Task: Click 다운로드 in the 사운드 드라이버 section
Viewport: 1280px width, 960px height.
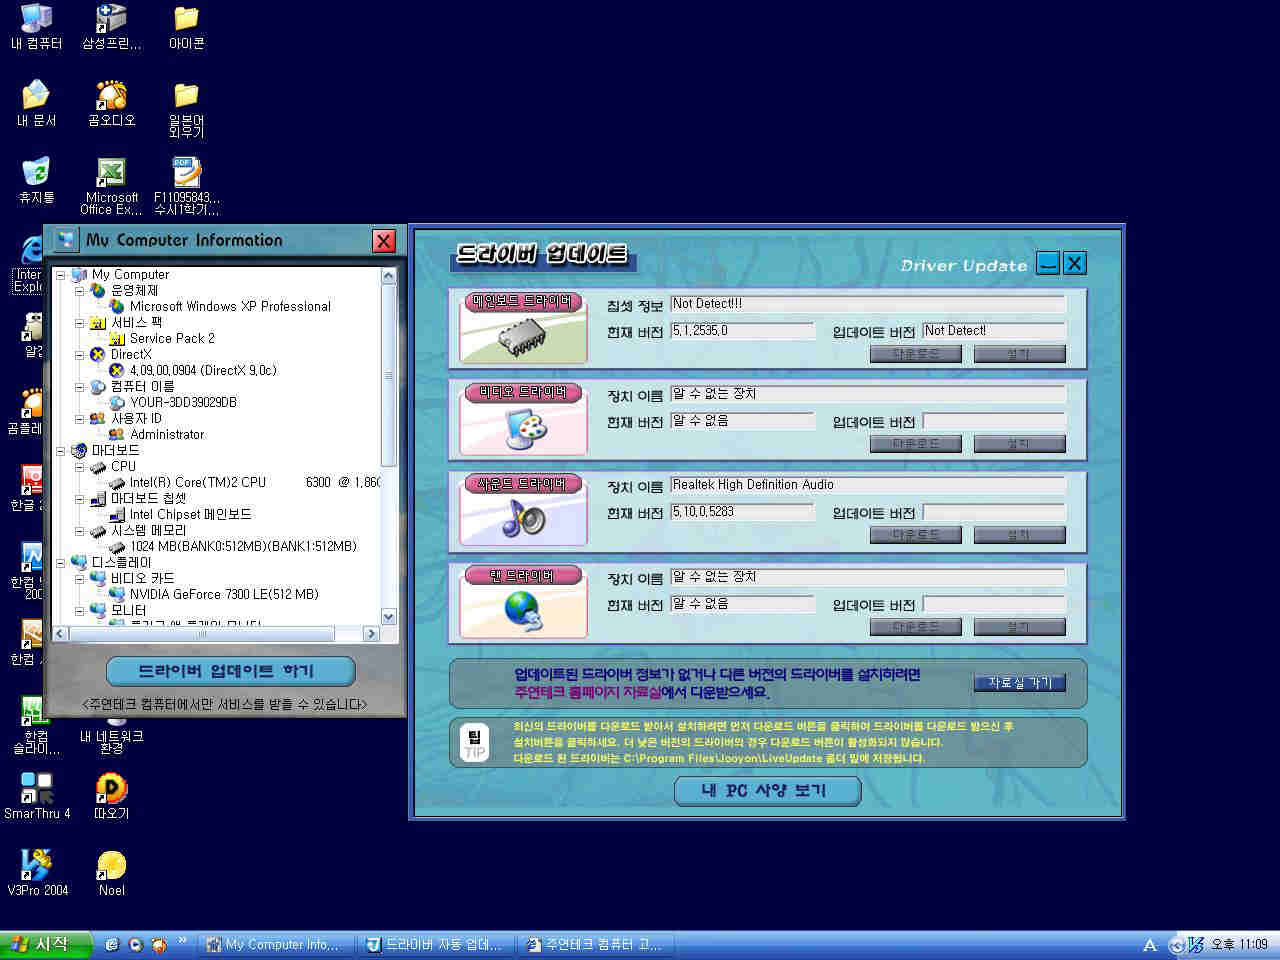Action: coord(916,535)
